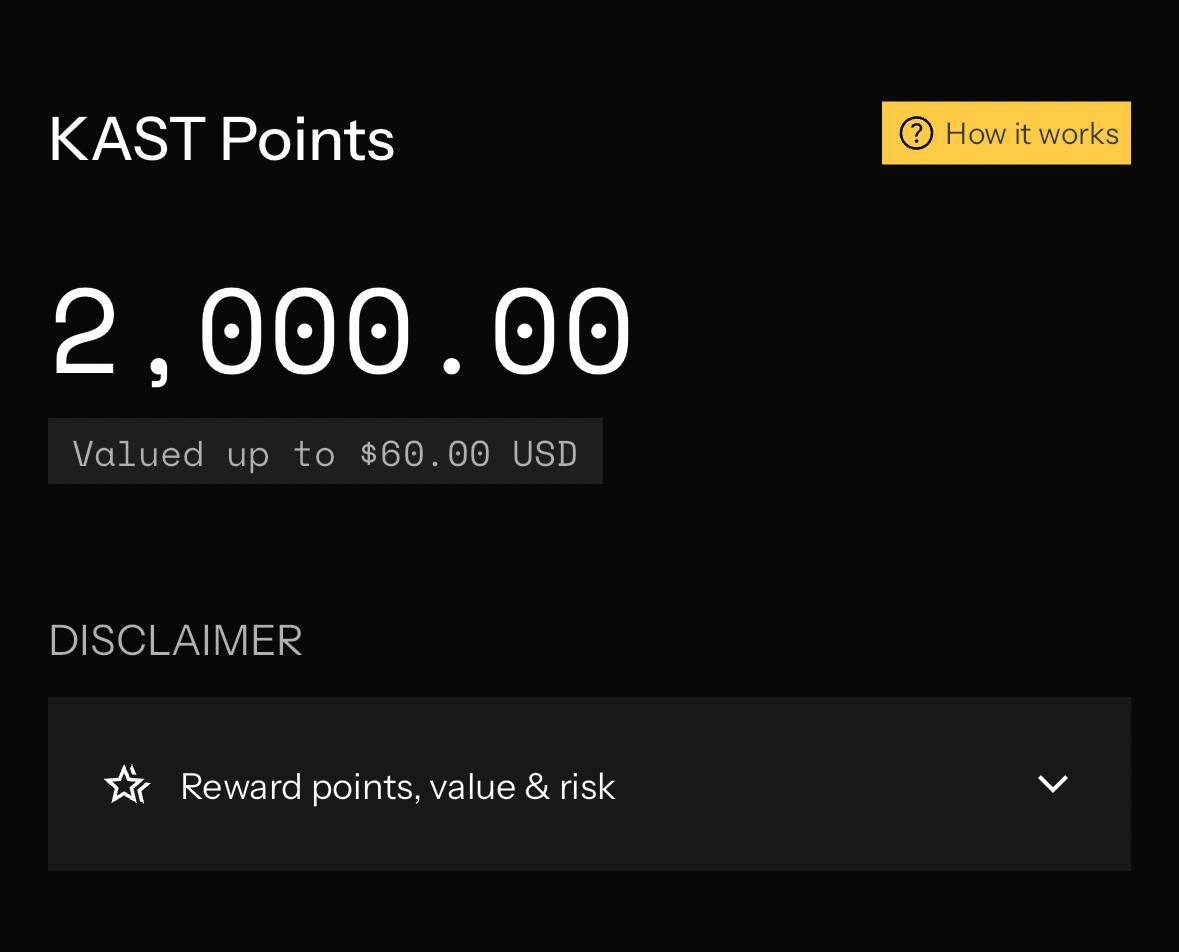Select the KAST Points heading
The image size is (1179, 952).
click(221, 138)
